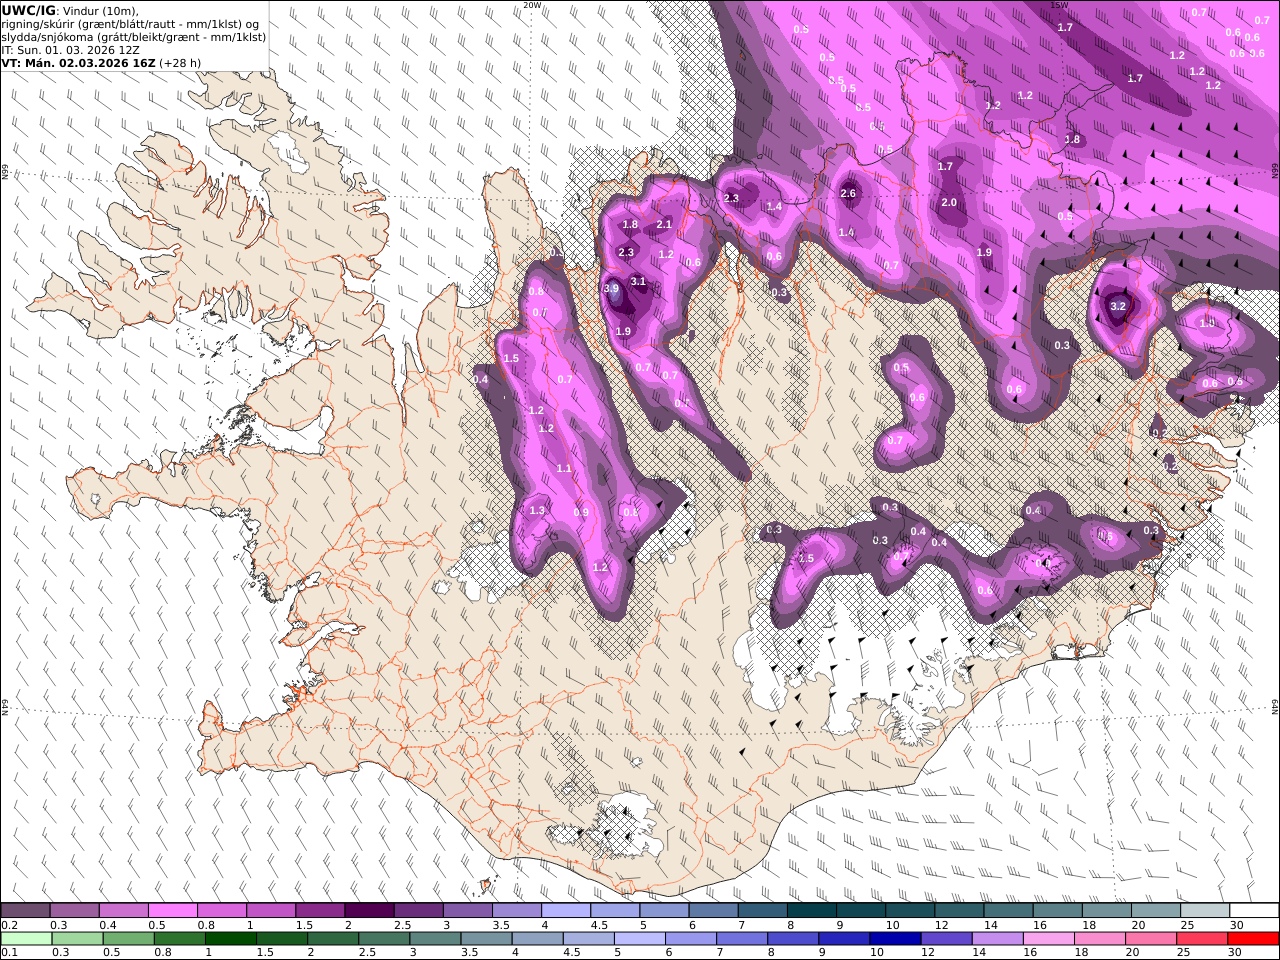Image resolution: width=1280 pixels, height=960 pixels.
Task: Pick the 25–30 pale gray snow legend swatch
Action: tap(1205, 911)
